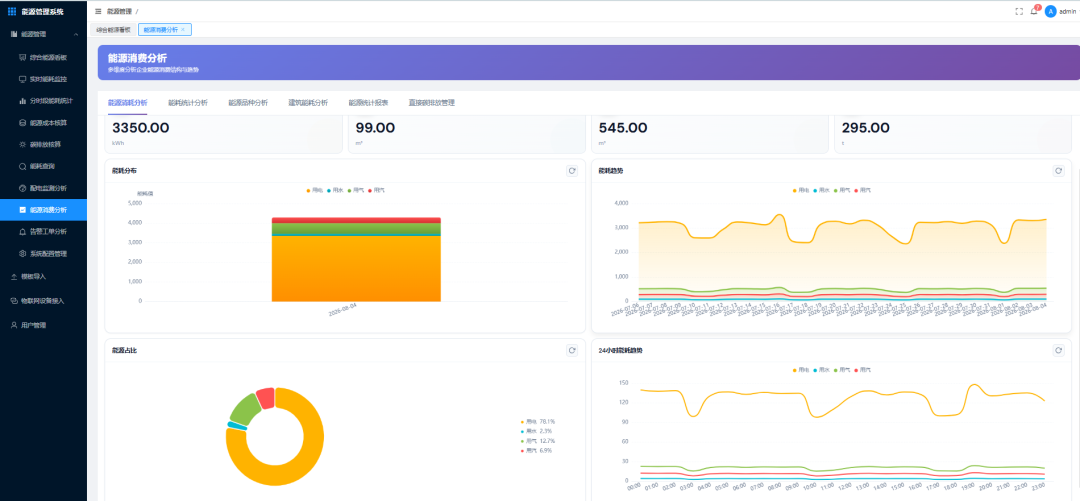
Task: Collapse the sidebar with the hamburger icon
Action: 98,12
